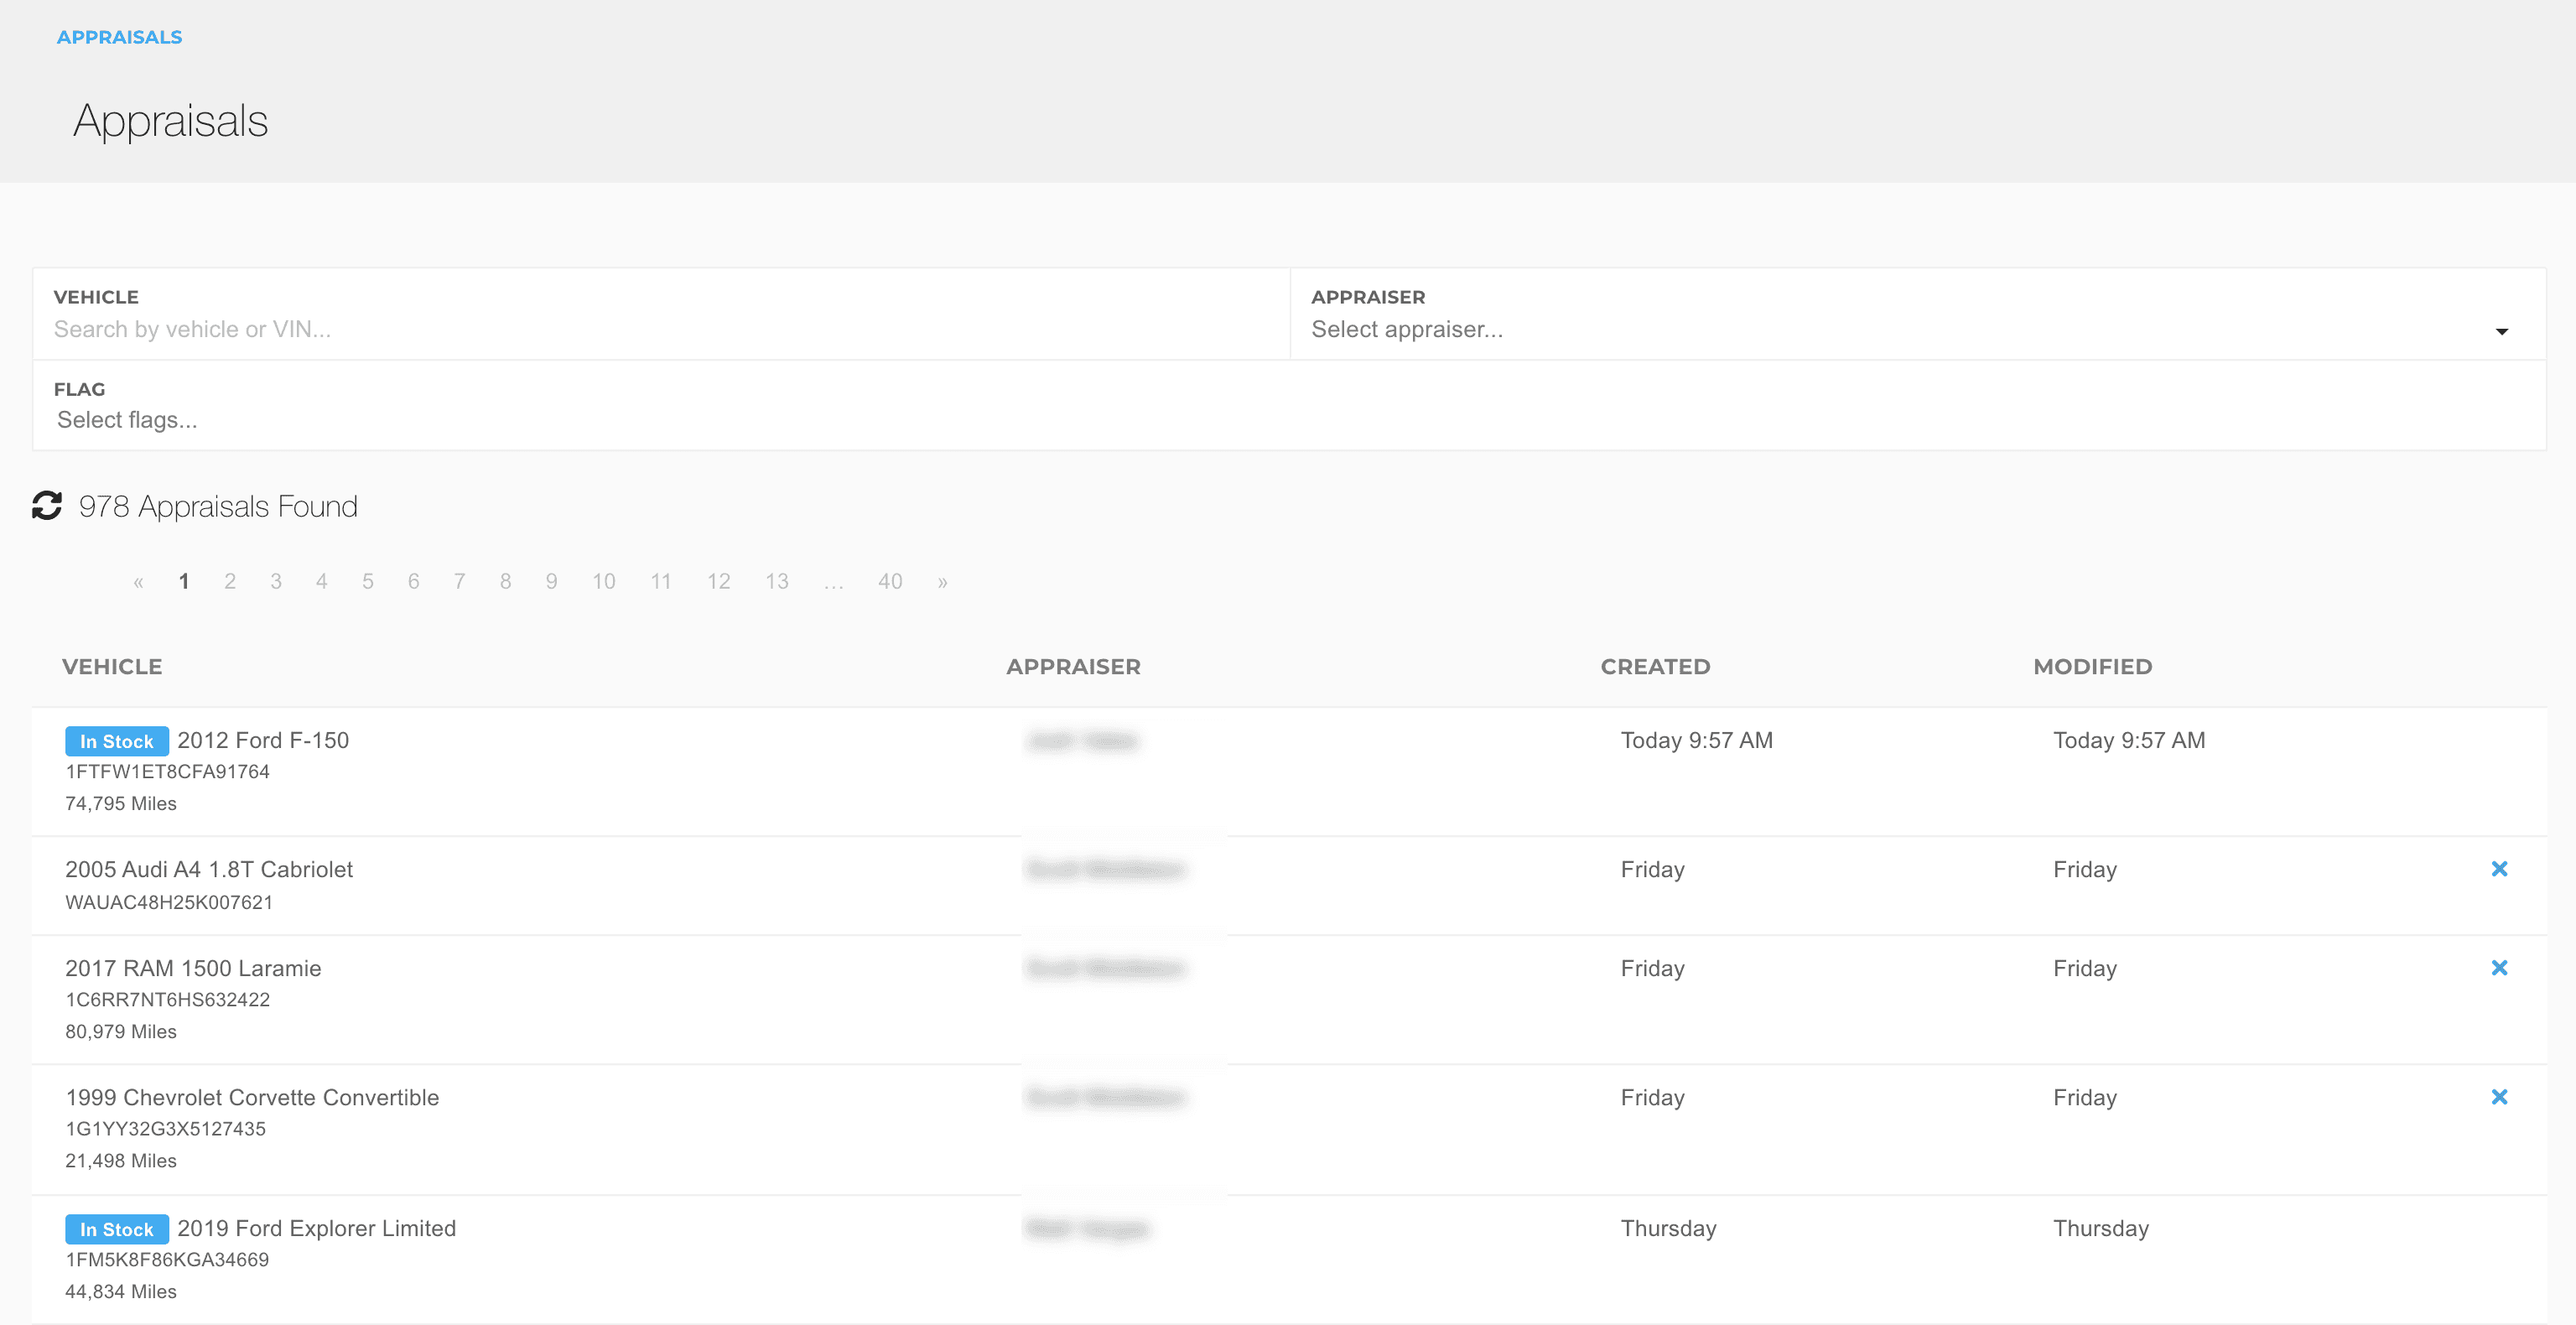Open the APPRAISALS breadcrumb link

(x=119, y=37)
